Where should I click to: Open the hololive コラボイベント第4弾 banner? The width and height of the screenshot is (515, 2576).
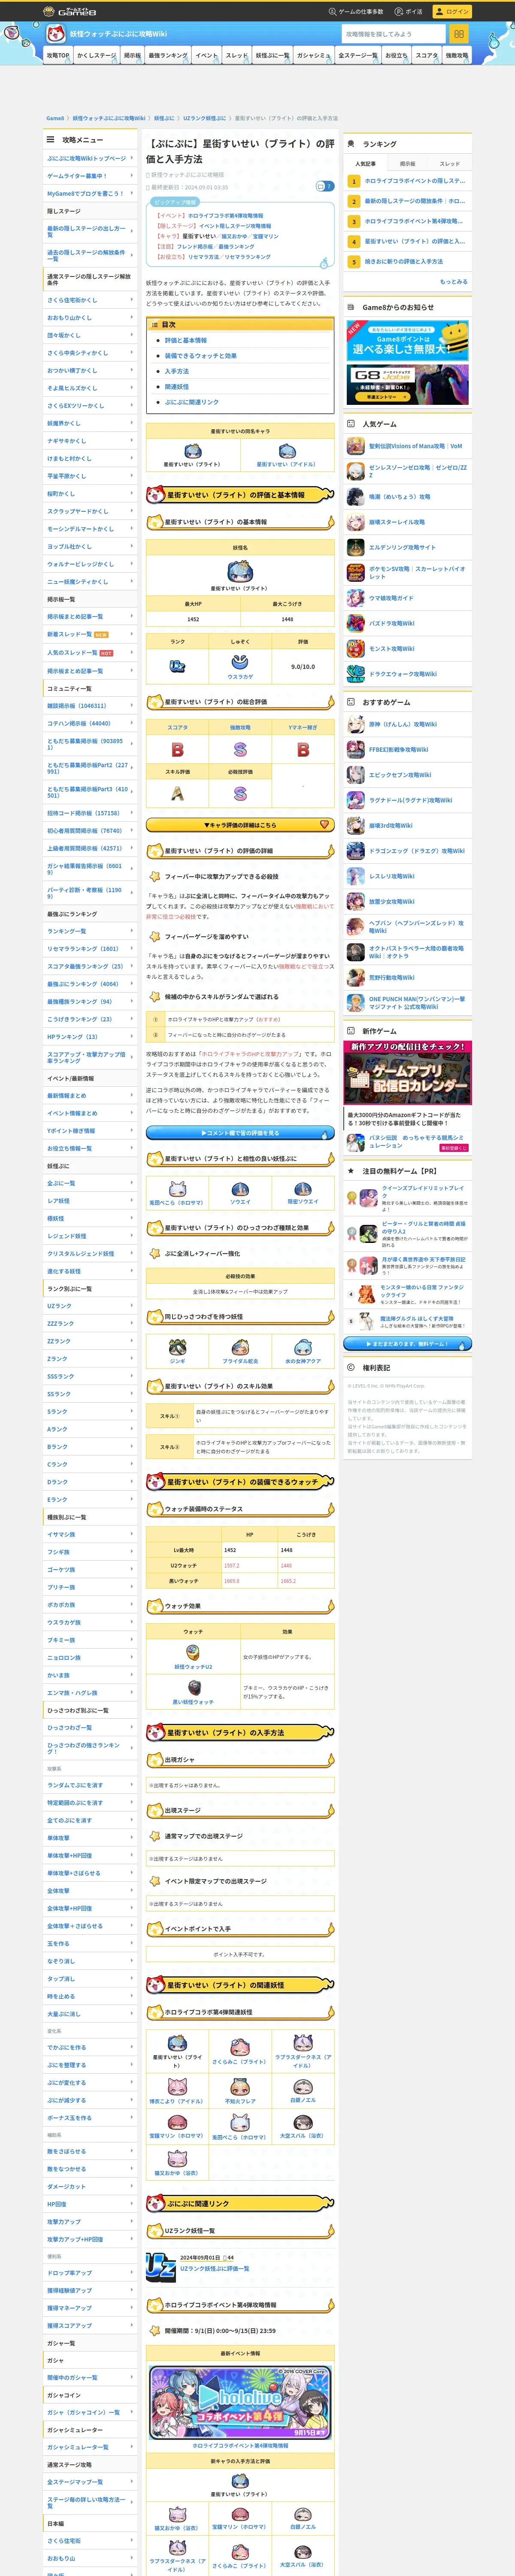[x=240, y=2402]
